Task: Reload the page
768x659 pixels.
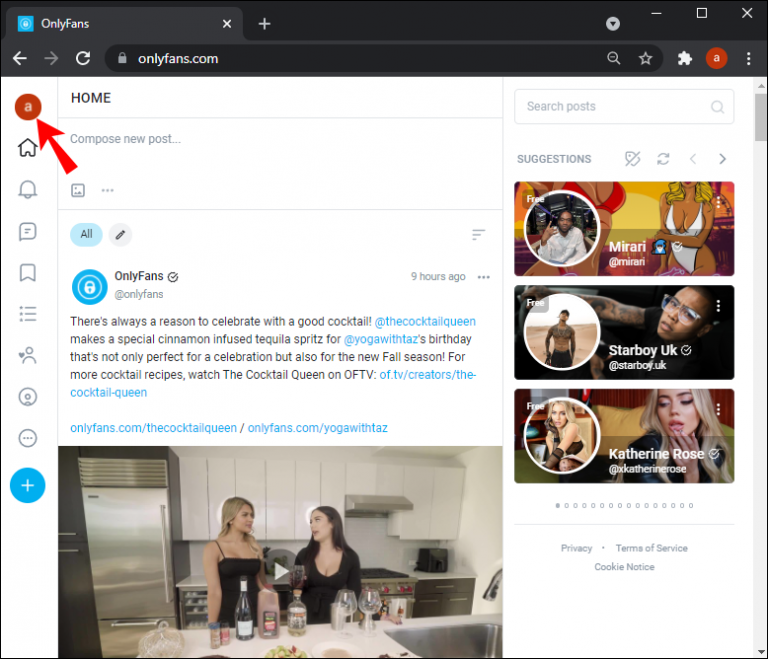Action: [83, 58]
